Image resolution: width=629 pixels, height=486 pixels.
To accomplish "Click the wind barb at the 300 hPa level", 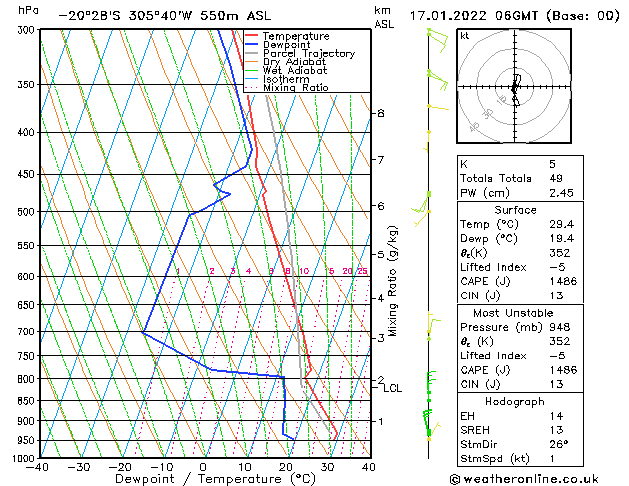I will (x=438, y=40).
